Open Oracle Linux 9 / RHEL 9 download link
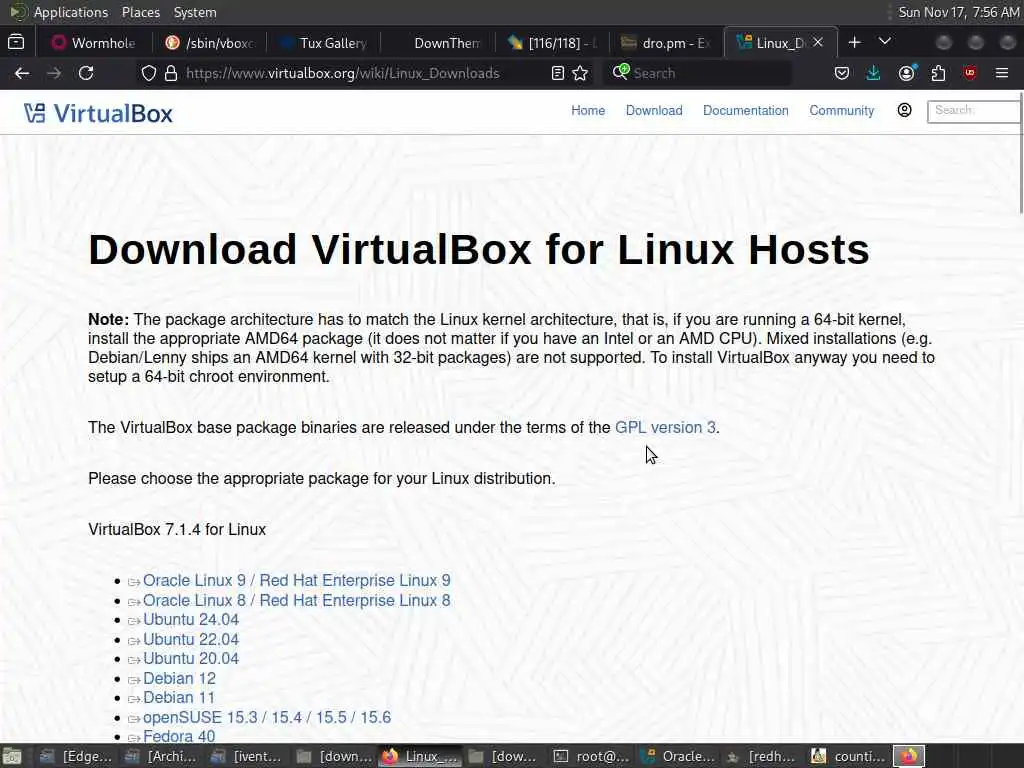The height and width of the screenshot is (768, 1024). (296, 580)
